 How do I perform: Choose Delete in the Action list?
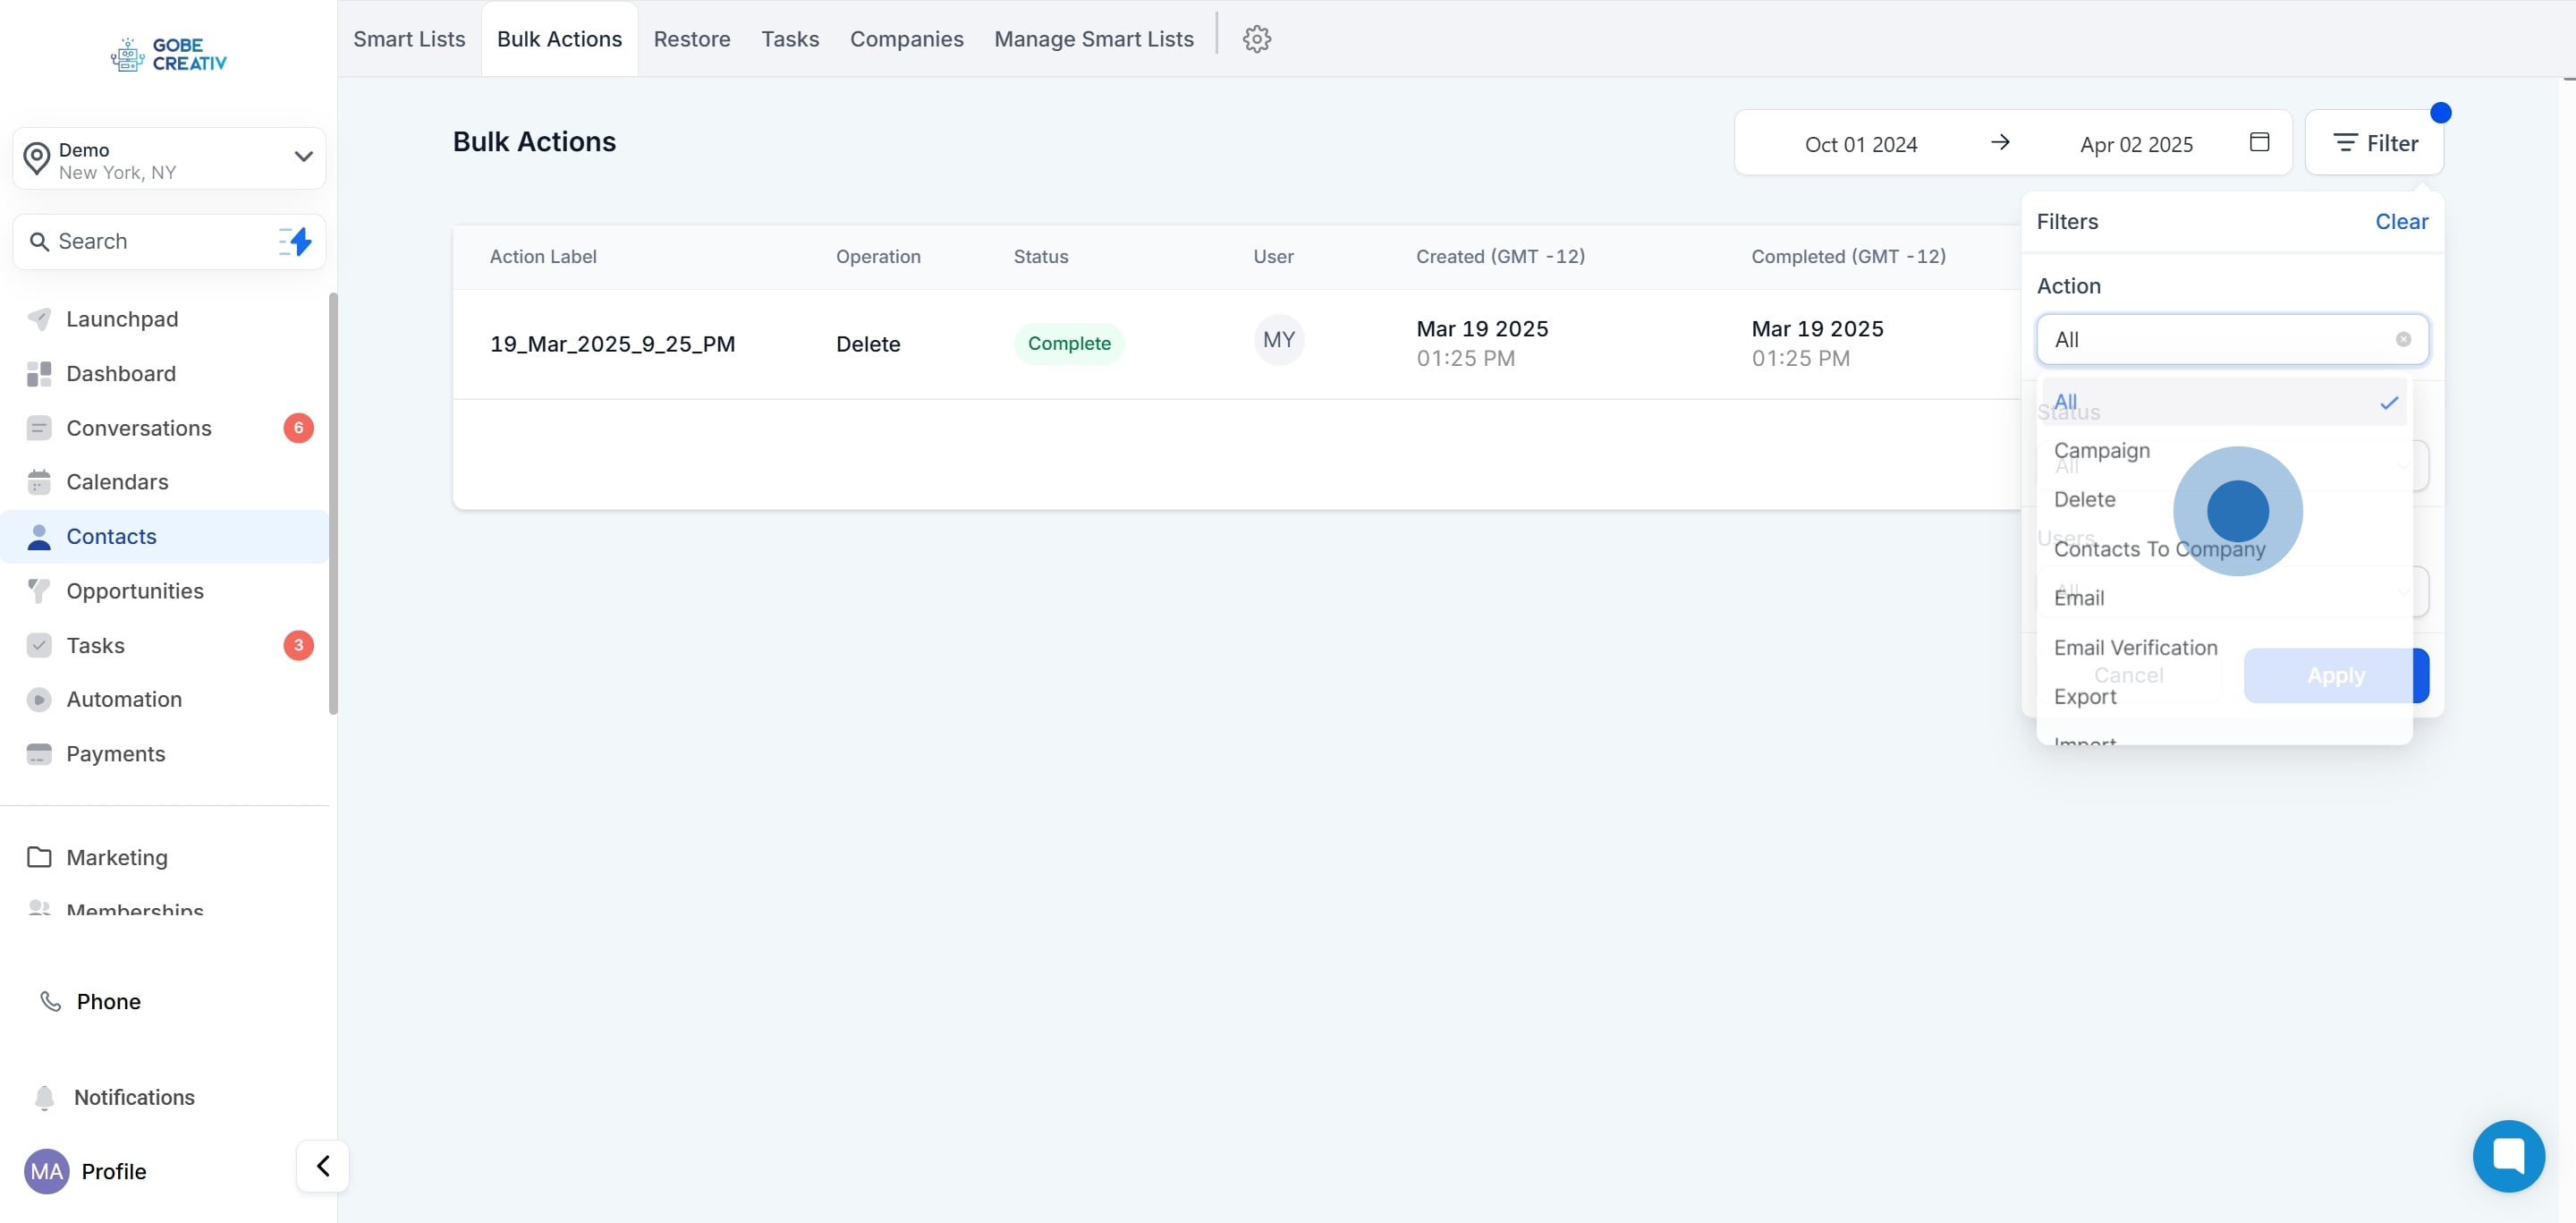[2084, 499]
